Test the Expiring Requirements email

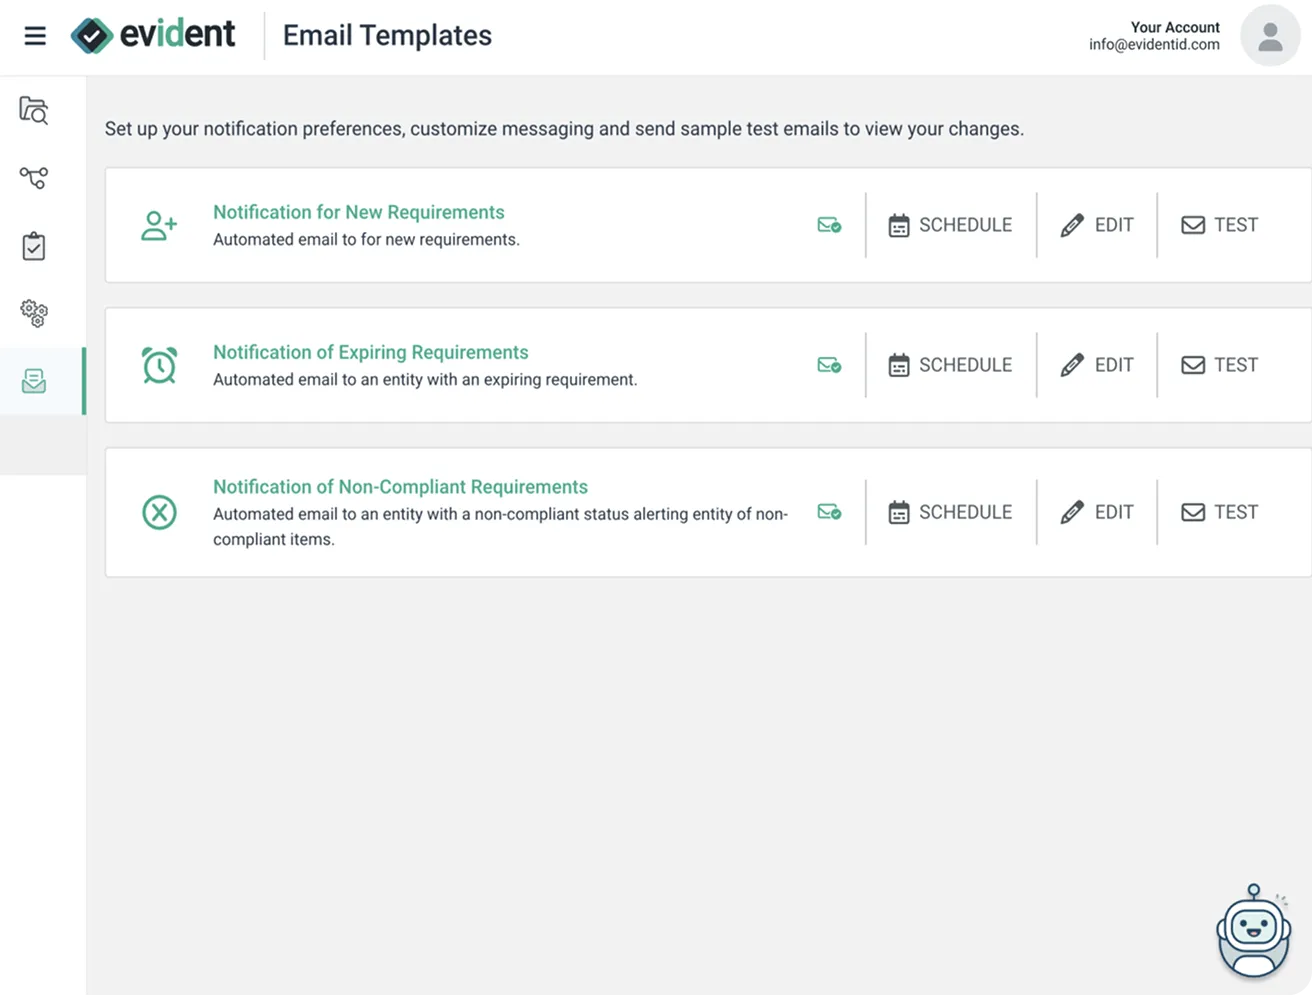(x=1219, y=365)
